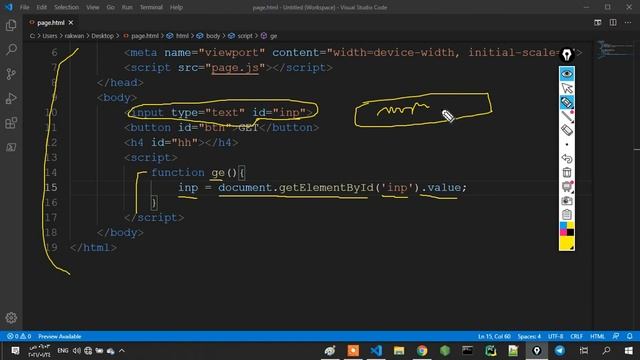The height and width of the screenshot is (360, 640).
Task: Expand the body breadcrumb segment
Action: click(x=209, y=36)
